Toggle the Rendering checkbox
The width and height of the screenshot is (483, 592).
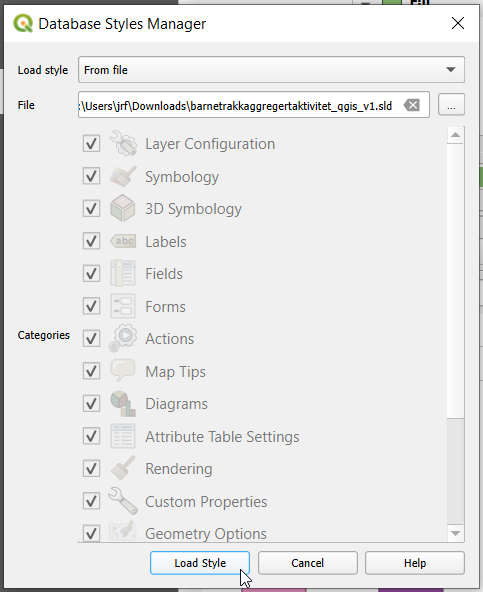click(x=91, y=469)
